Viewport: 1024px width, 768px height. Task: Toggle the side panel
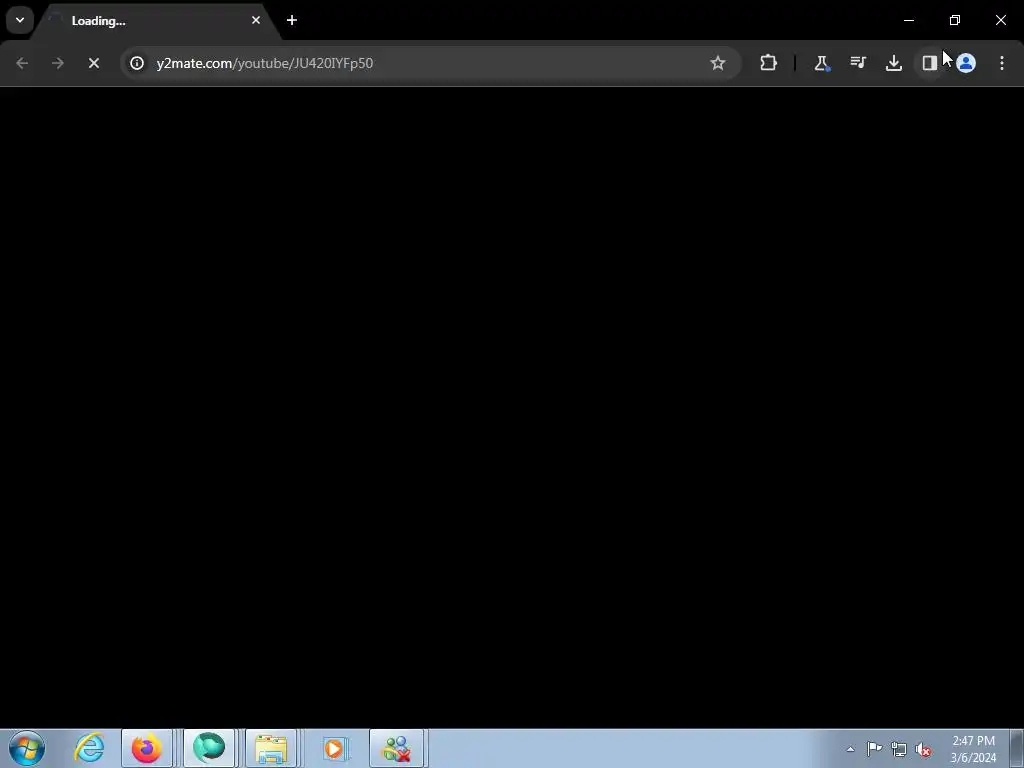929,63
